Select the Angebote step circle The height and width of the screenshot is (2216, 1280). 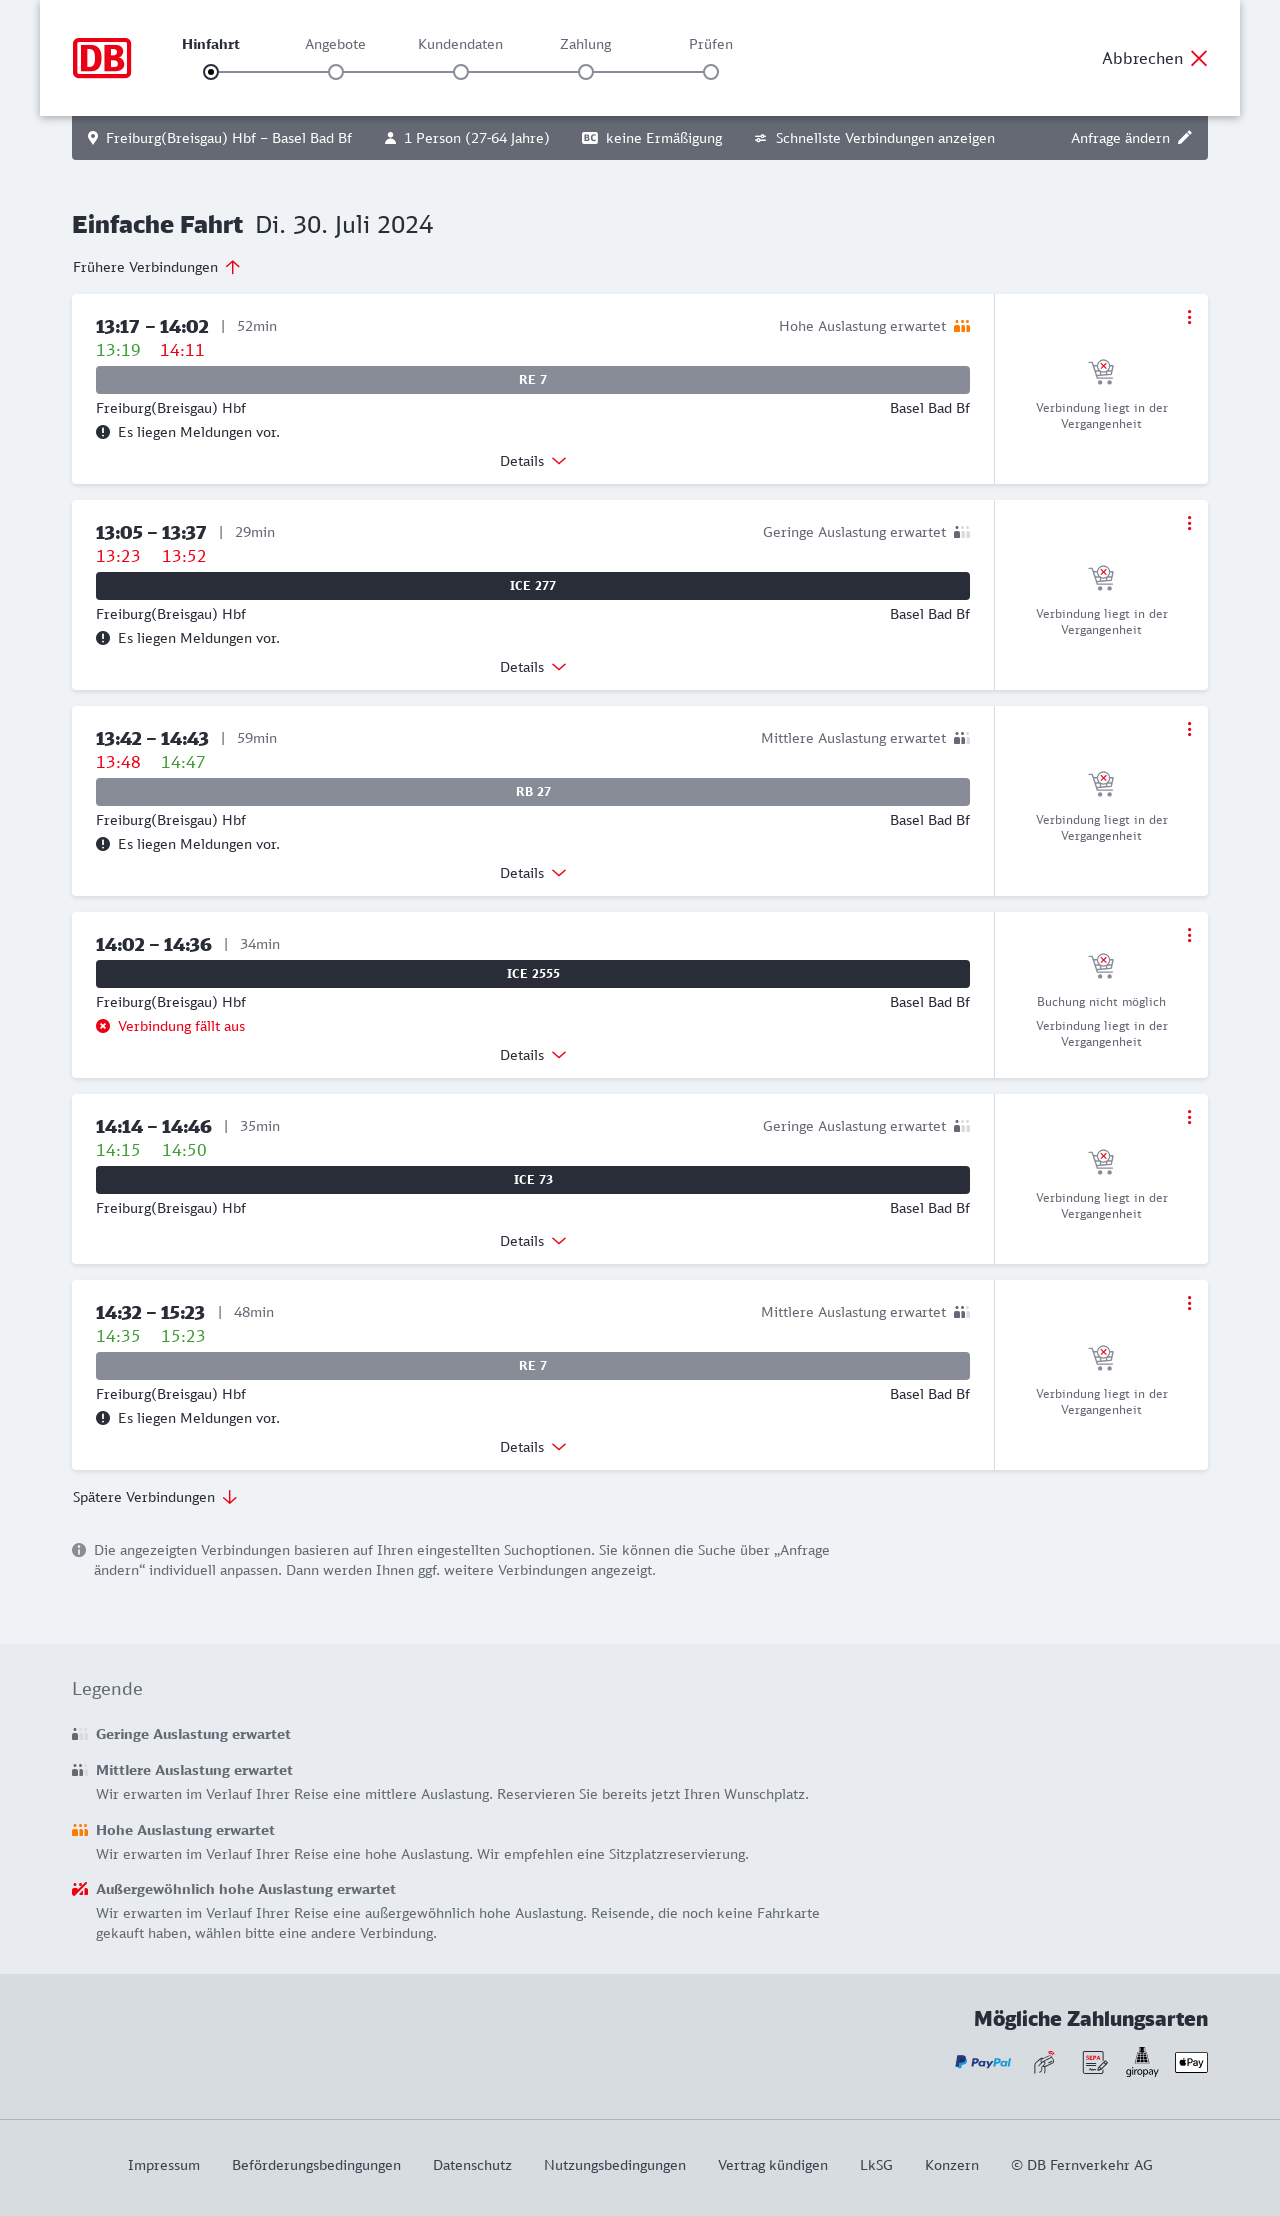coord(336,72)
